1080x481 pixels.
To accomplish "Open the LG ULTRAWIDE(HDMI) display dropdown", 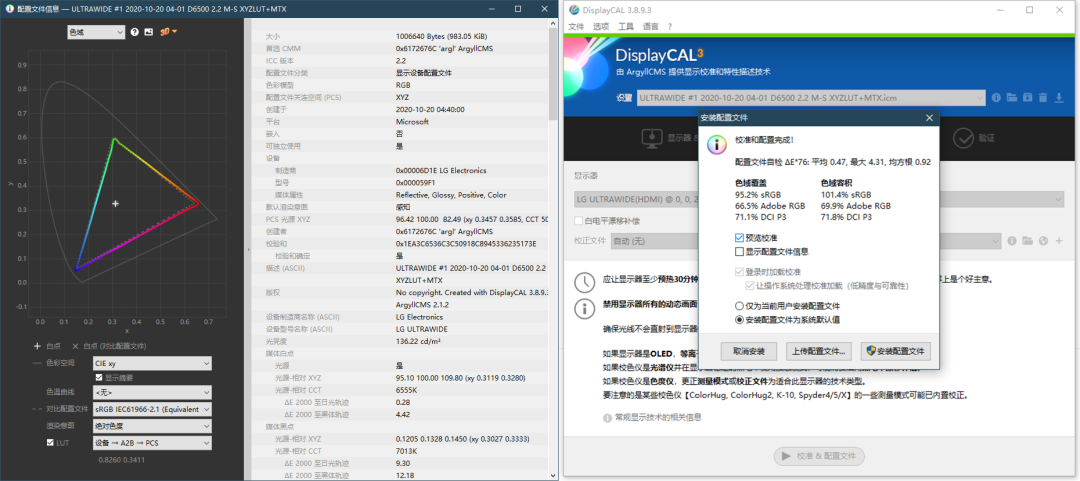I will (x=819, y=201).
